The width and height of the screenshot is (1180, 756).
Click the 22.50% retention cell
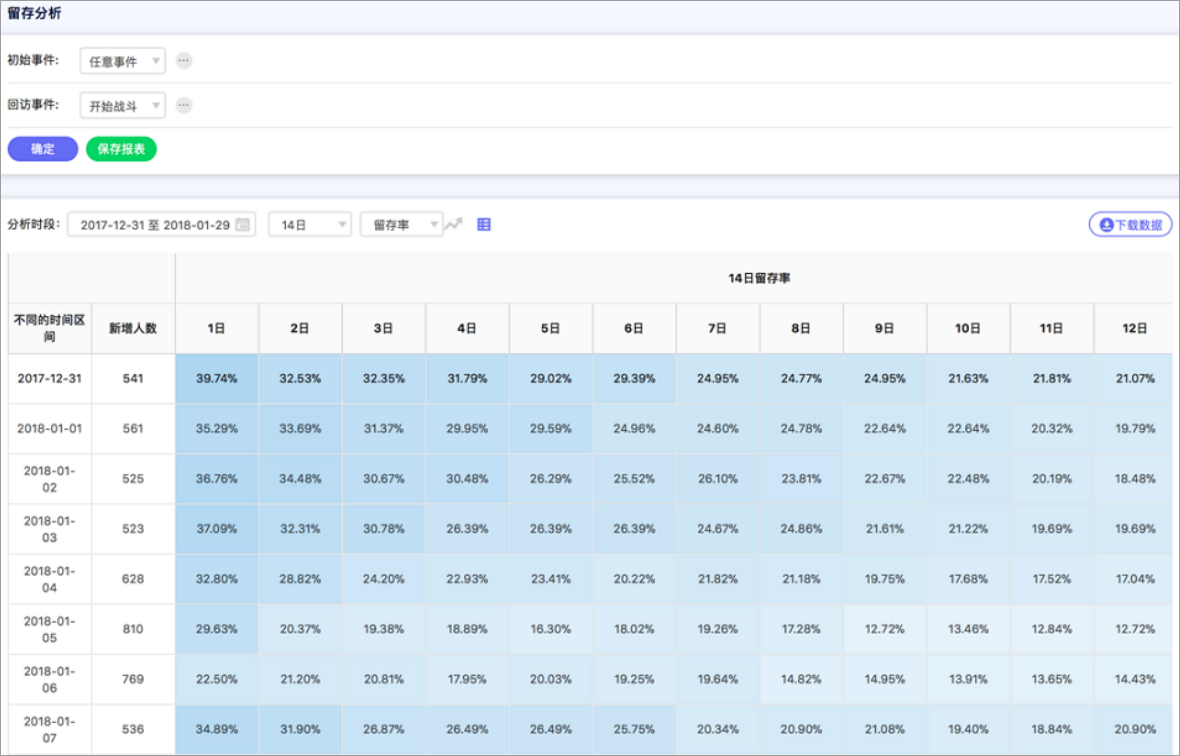217,679
